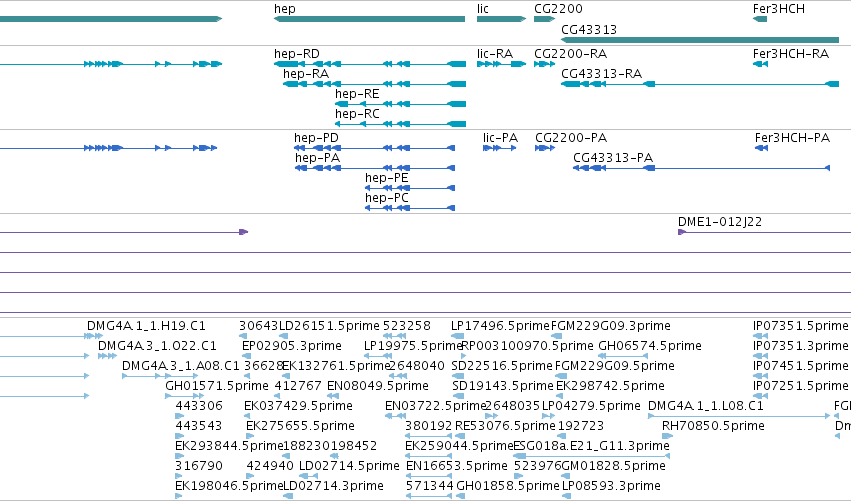Image resolution: width=851 pixels, height=501 pixels.
Task: Click the DMG4A.3_1.A08.C1 feature label
Action: click(181, 366)
